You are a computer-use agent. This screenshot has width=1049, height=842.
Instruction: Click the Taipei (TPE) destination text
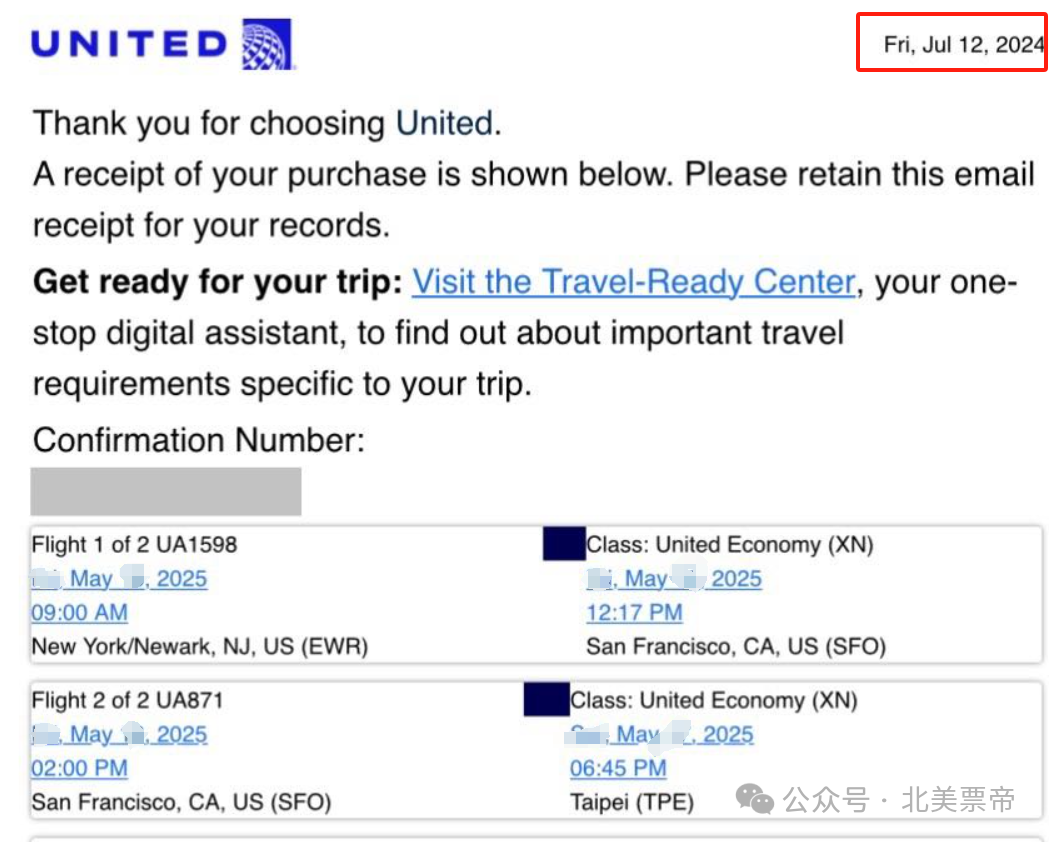point(632,802)
